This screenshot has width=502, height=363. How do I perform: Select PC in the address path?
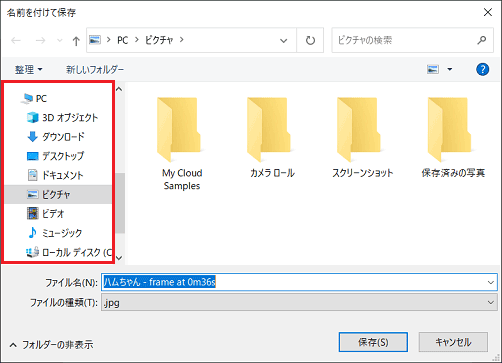(x=122, y=40)
